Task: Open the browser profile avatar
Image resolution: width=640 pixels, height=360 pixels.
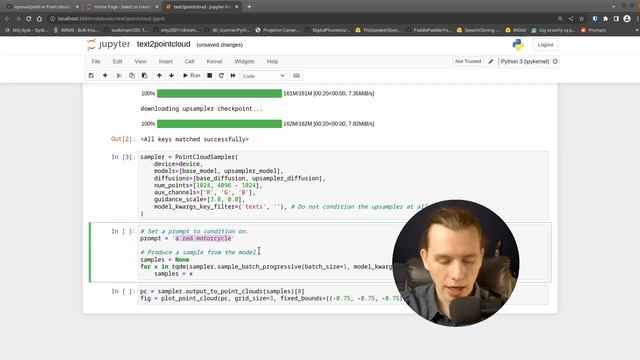Action: pyautogui.click(x=627, y=19)
